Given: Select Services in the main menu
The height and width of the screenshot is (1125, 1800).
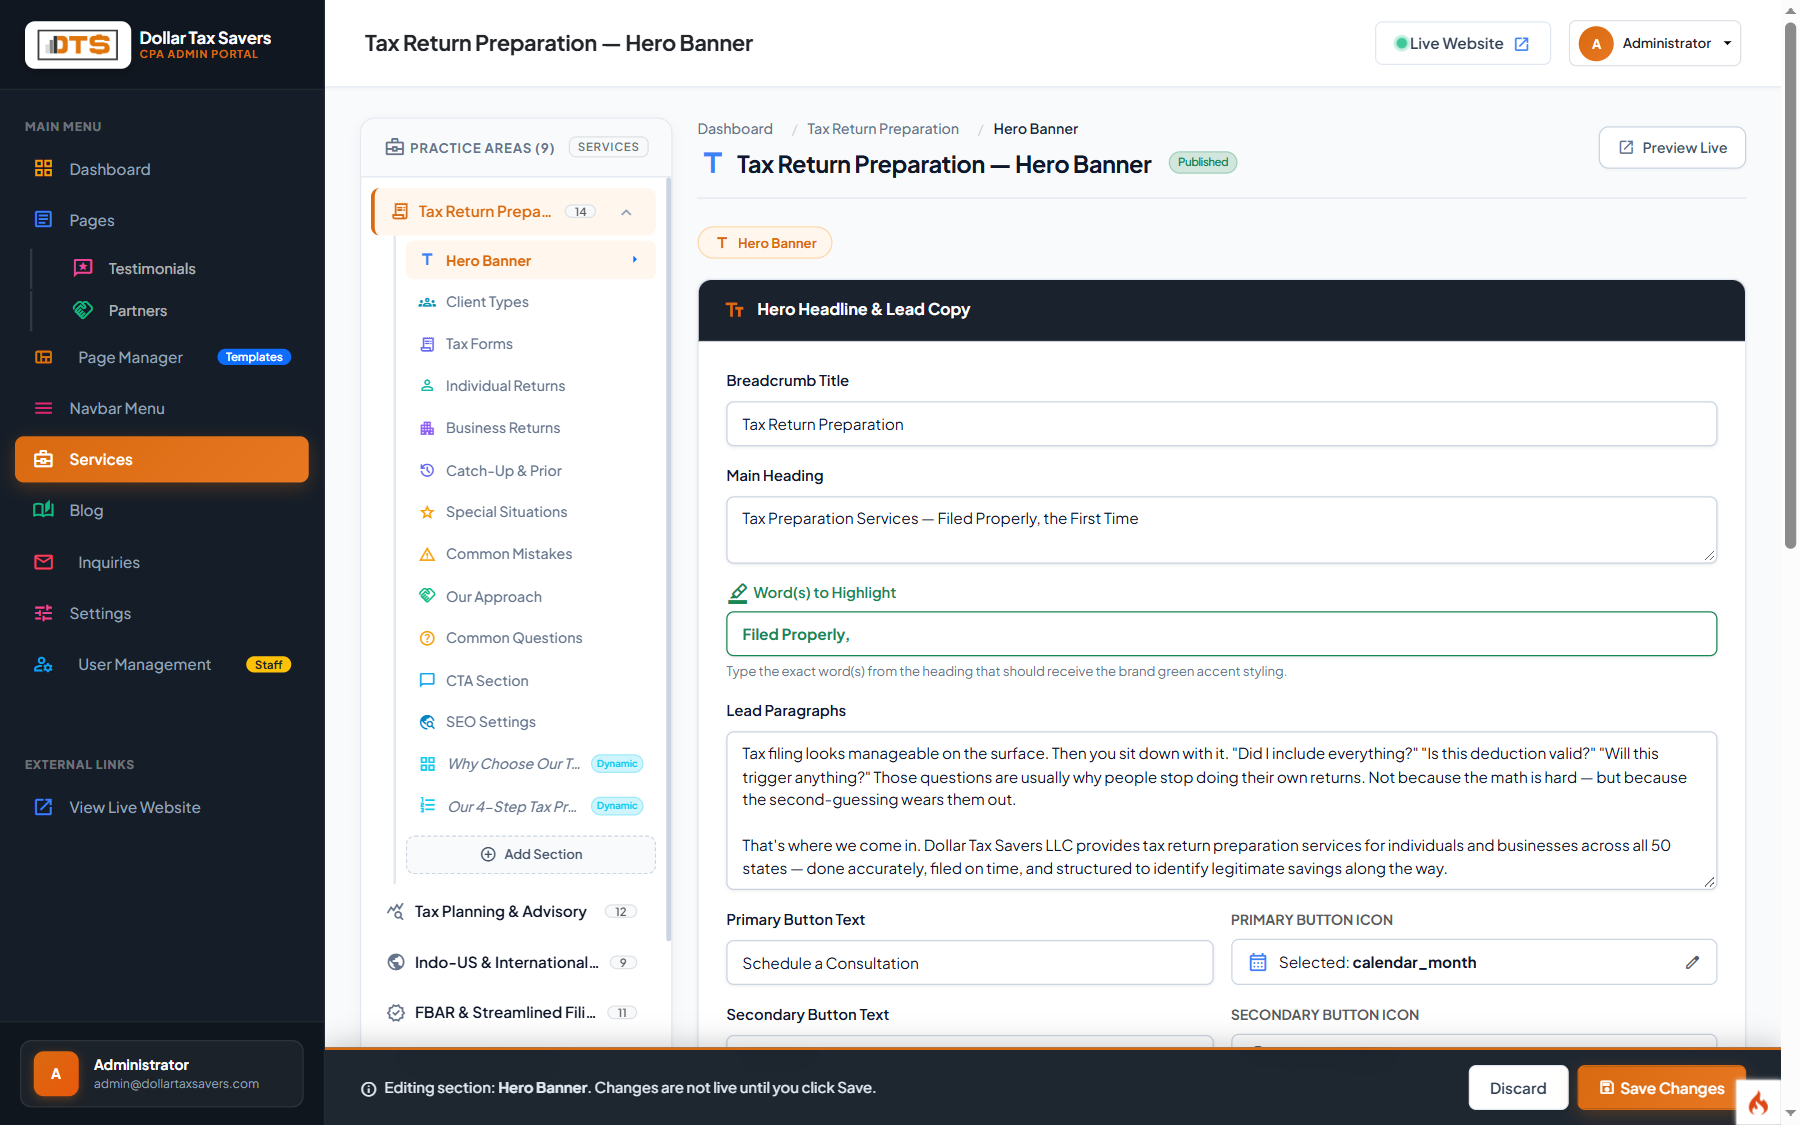Looking at the screenshot, I should tap(161, 459).
